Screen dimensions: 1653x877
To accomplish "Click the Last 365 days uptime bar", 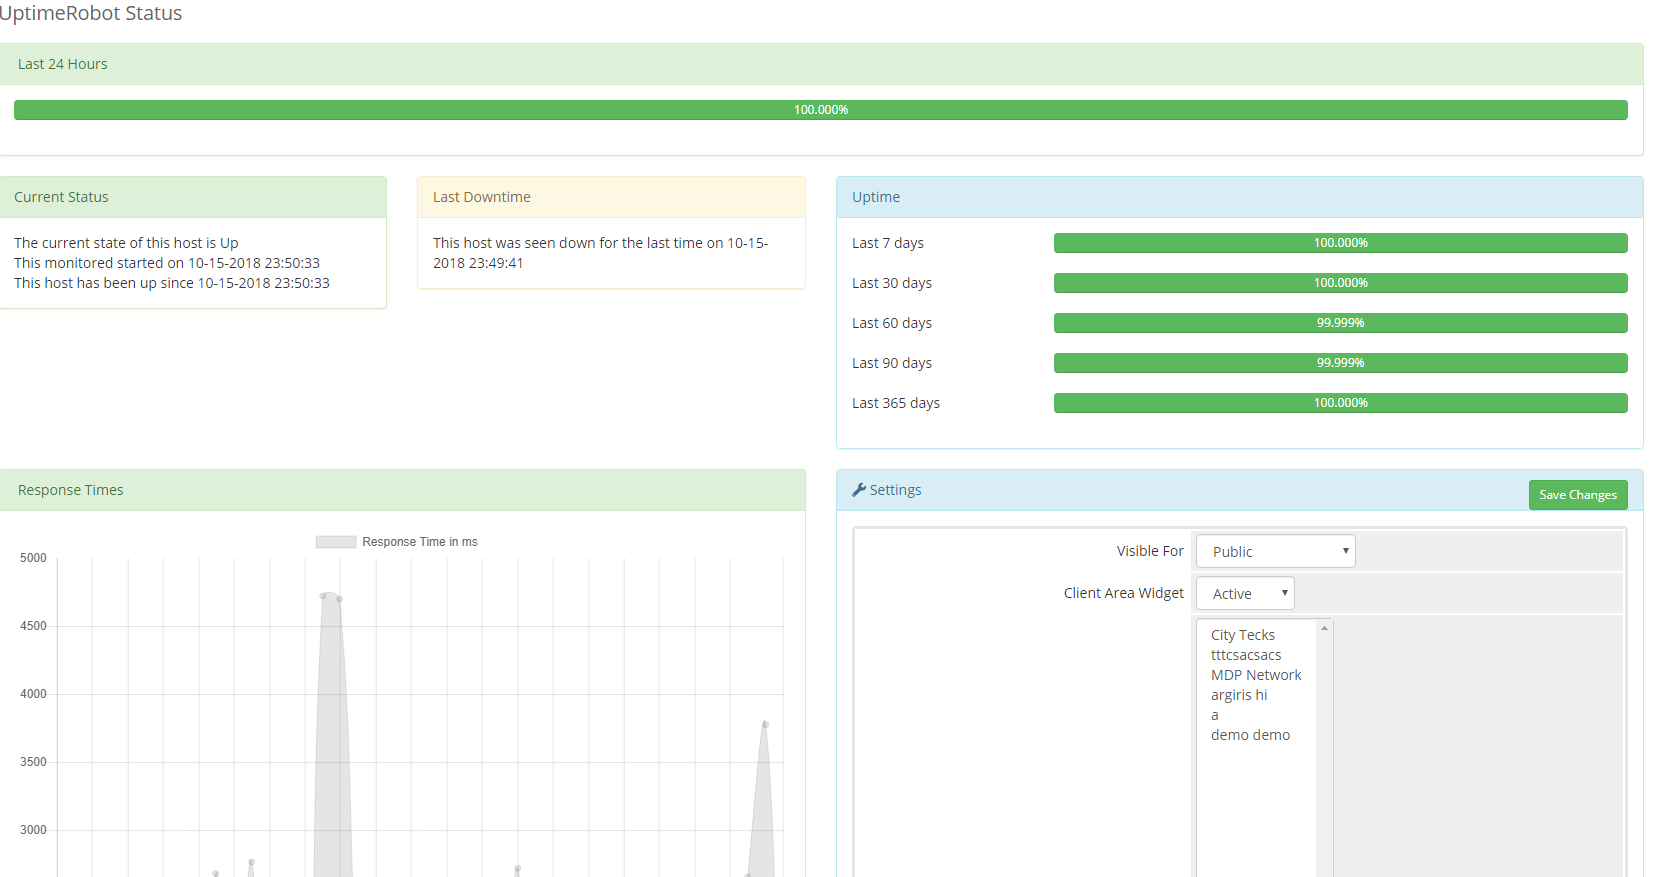I will (1340, 403).
